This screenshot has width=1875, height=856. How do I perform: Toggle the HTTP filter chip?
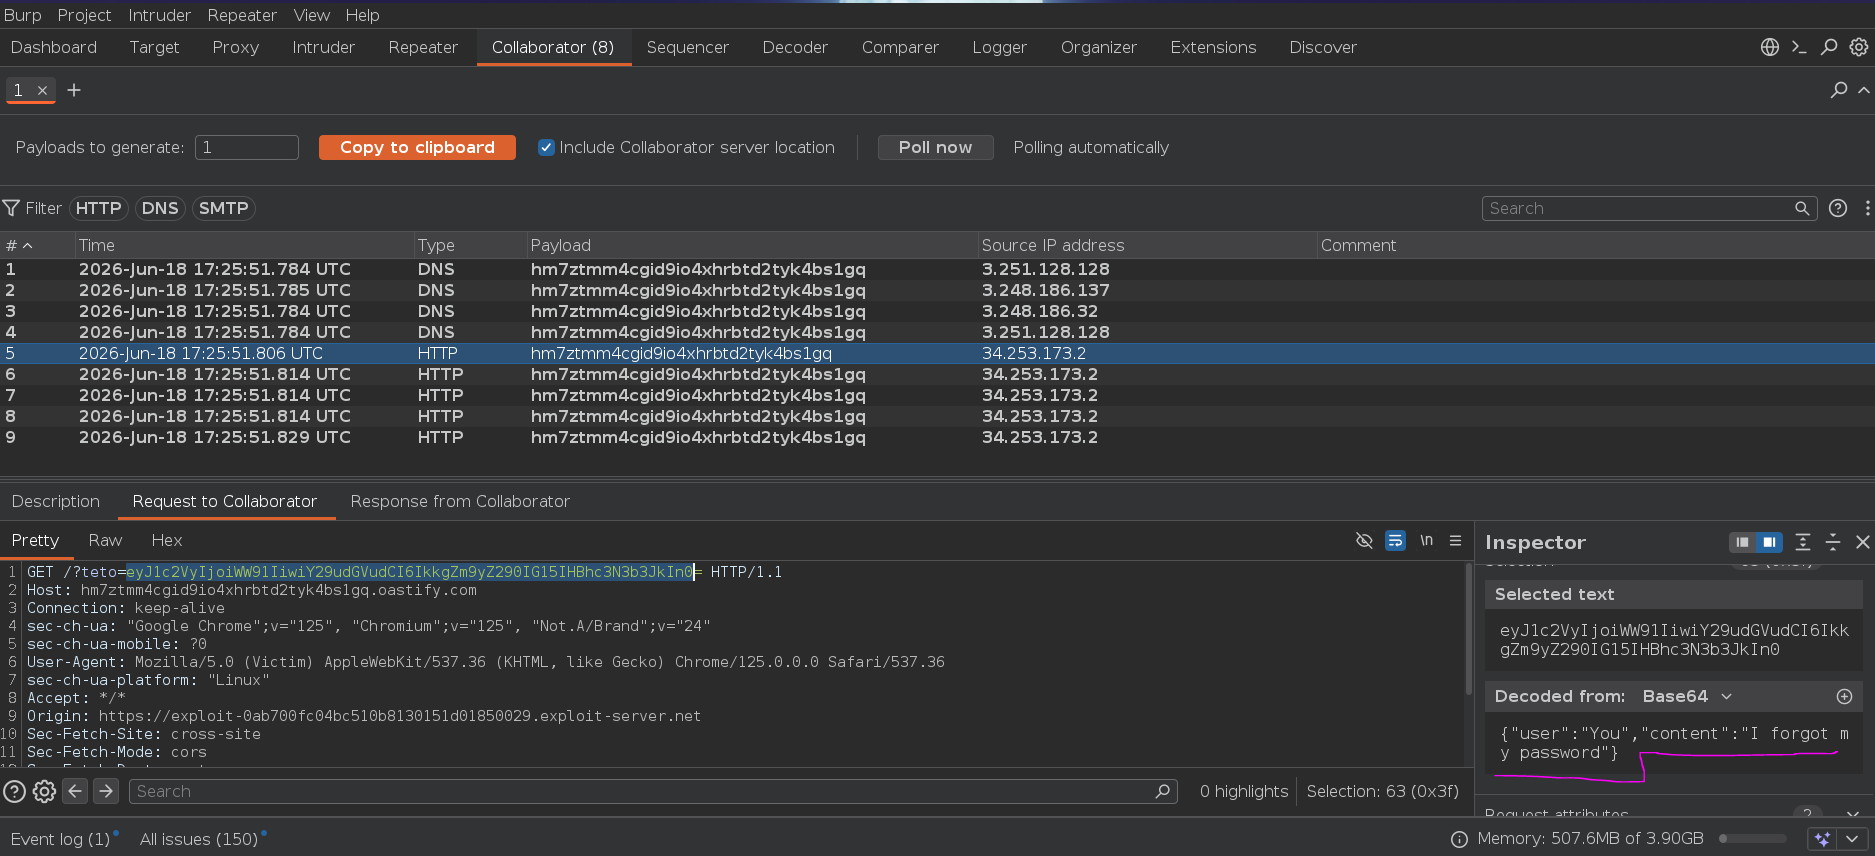(x=98, y=208)
